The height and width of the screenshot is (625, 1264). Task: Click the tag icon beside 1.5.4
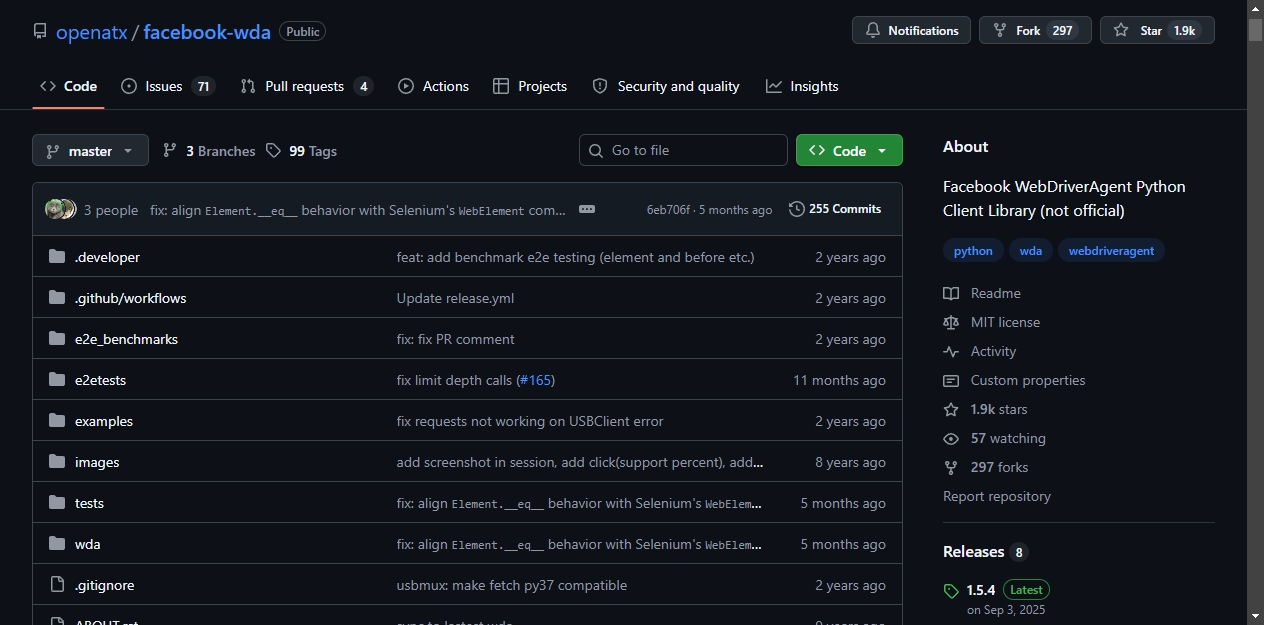pos(951,591)
